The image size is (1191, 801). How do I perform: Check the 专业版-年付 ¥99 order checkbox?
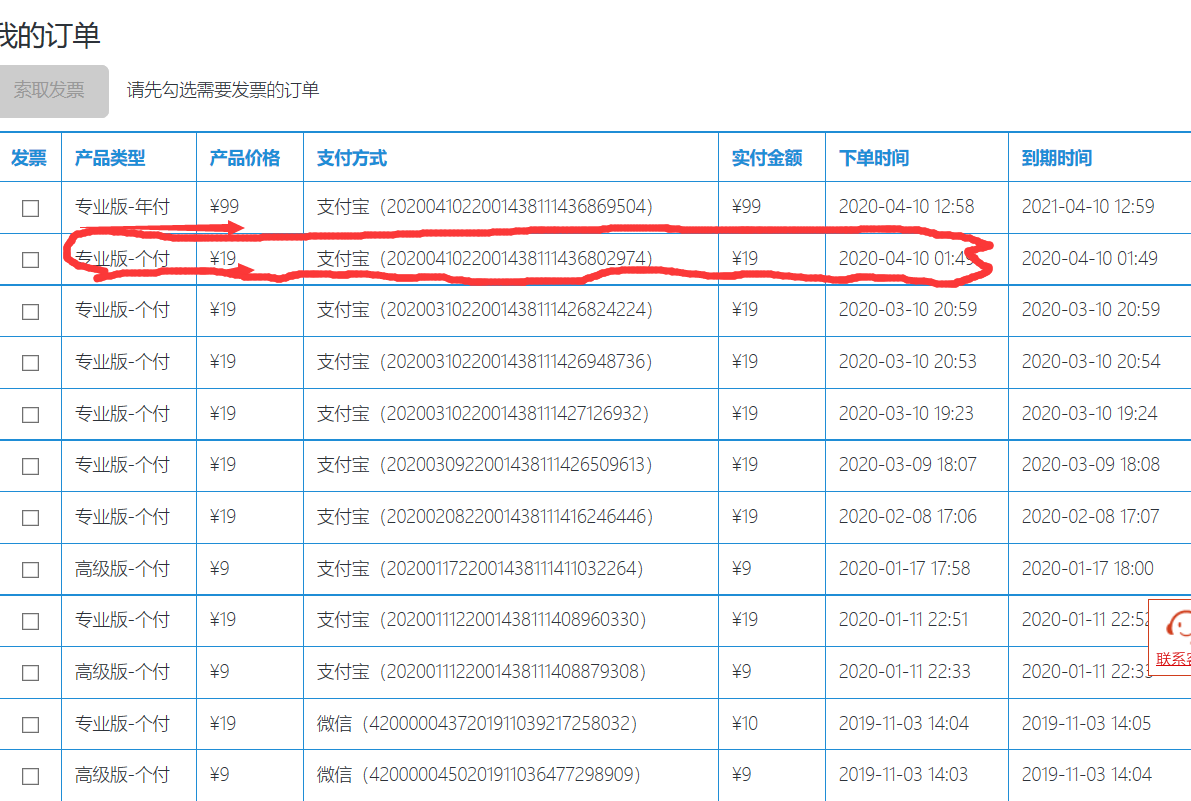click(x=31, y=208)
